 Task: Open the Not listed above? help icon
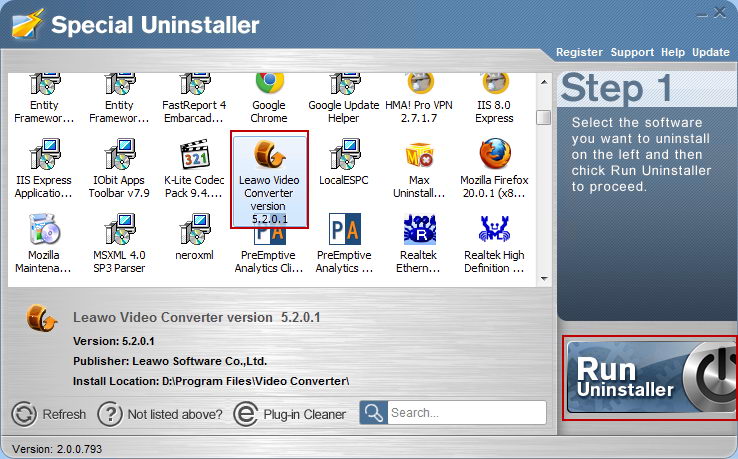click(x=110, y=414)
